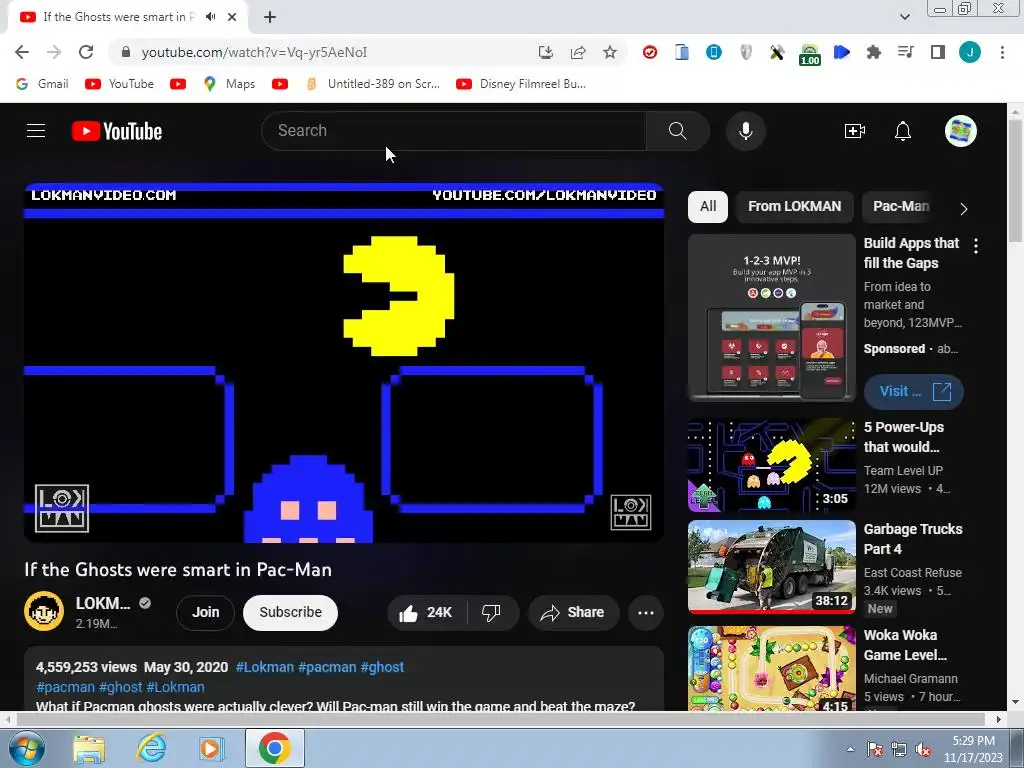Select the All filter chip
The image size is (1024, 768).
pos(708,206)
